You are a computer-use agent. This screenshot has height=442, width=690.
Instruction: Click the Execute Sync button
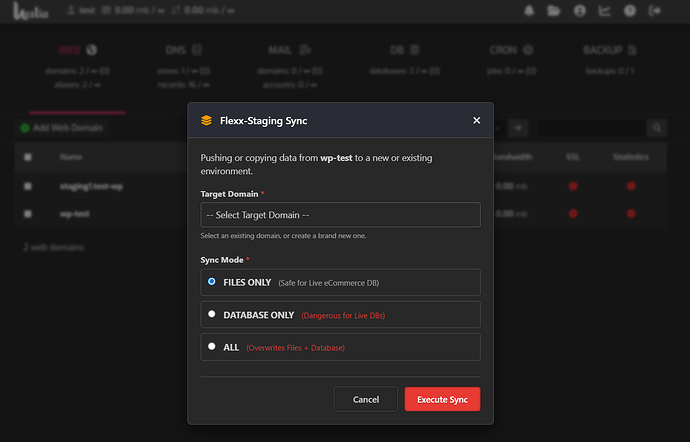442,399
